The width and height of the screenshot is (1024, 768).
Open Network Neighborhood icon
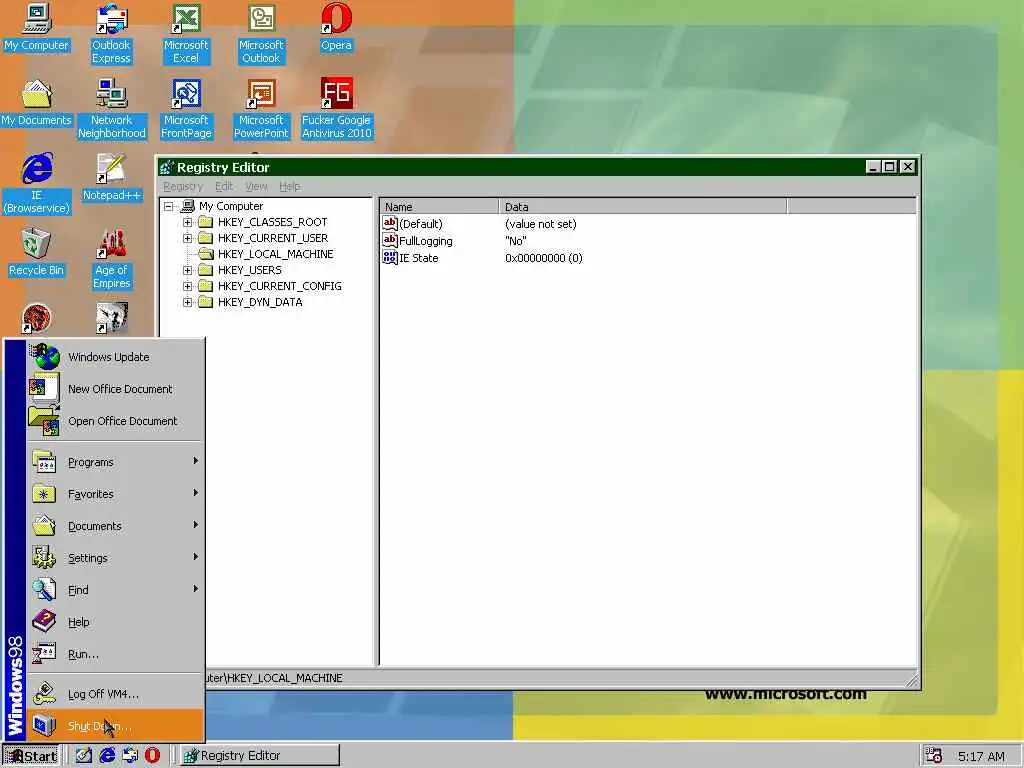[112, 108]
